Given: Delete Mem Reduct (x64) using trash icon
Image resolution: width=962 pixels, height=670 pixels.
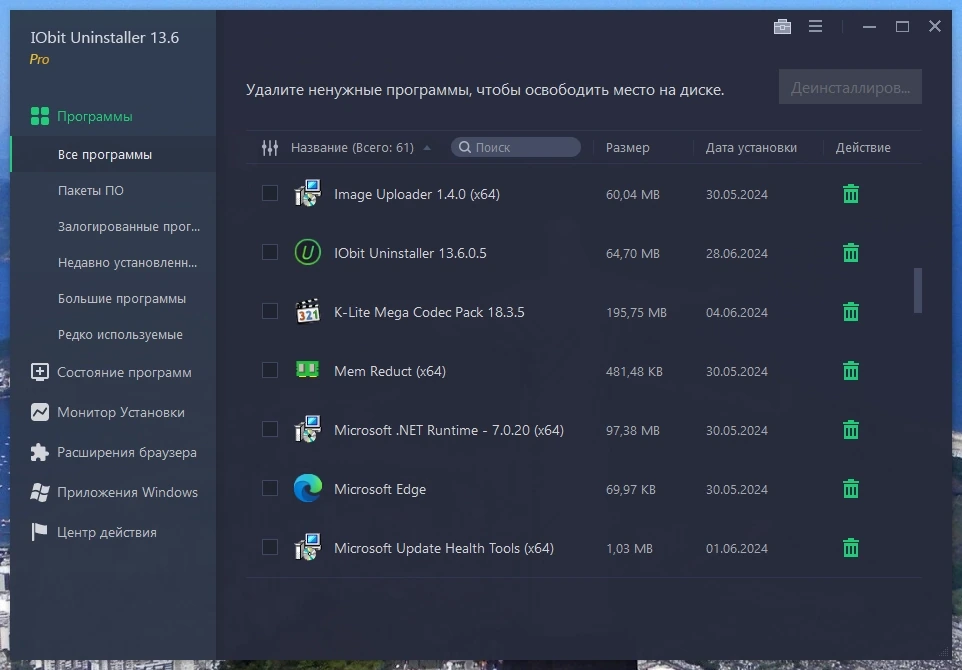Looking at the screenshot, I should point(850,371).
